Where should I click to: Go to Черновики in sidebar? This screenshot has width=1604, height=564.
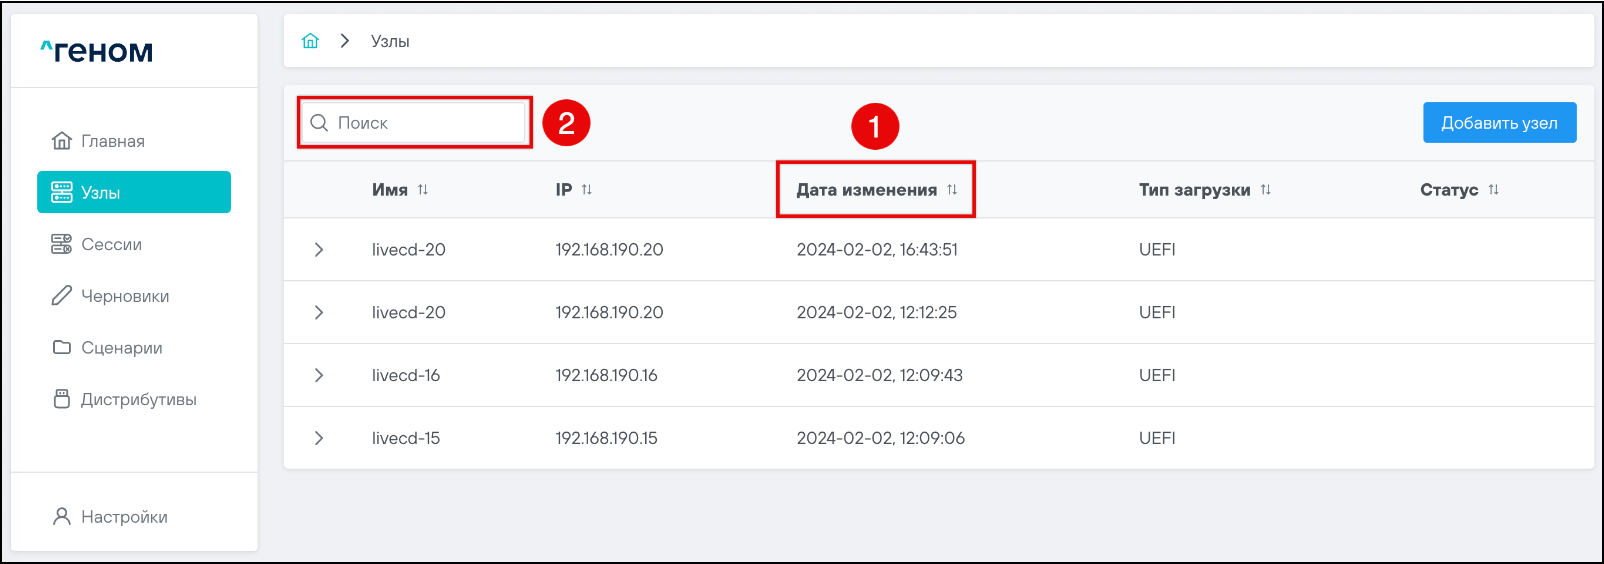tap(124, 296)
